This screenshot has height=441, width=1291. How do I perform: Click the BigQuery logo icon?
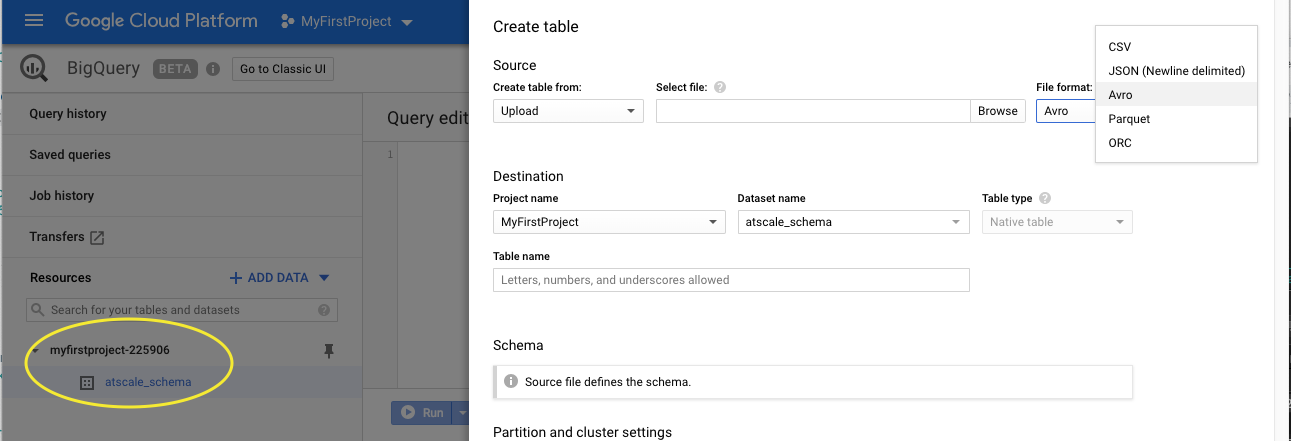[x=34, y=68]
